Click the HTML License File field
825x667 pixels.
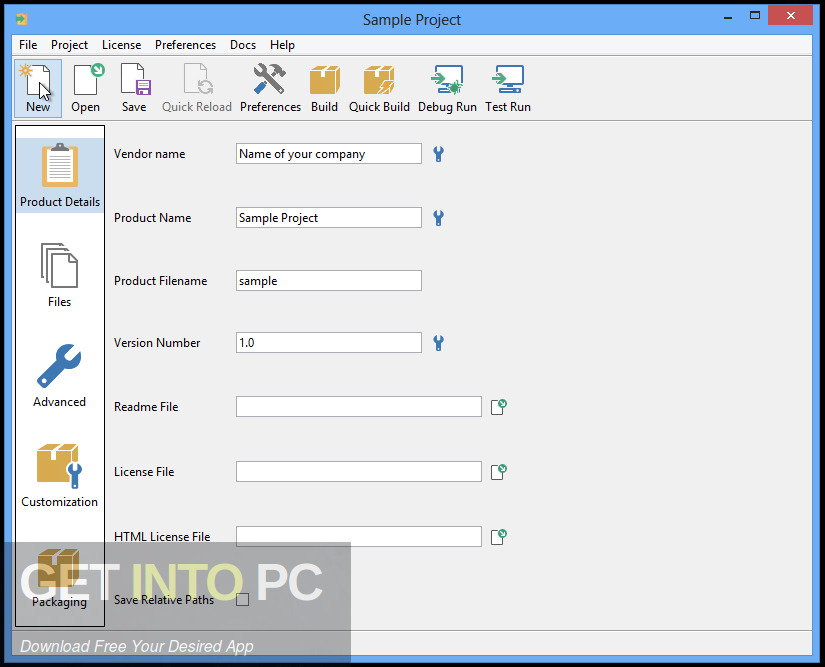[359, 536]
